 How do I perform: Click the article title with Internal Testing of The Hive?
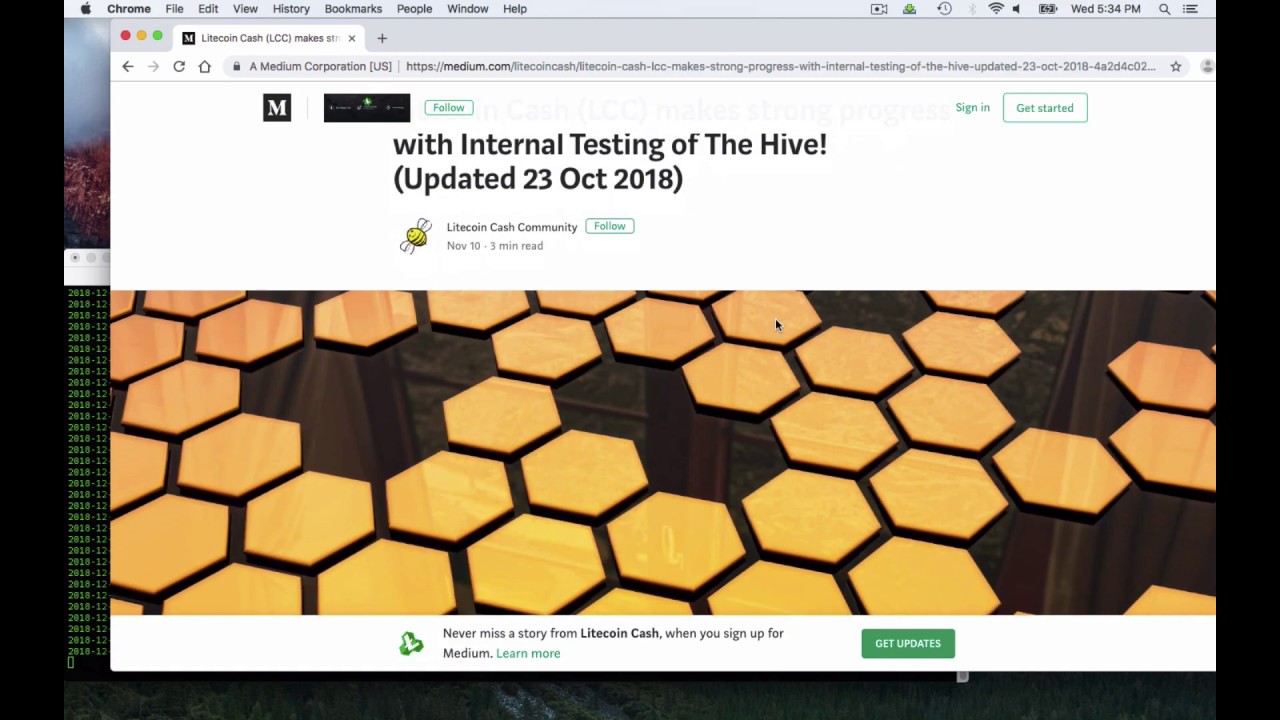[x=610, y=160]
